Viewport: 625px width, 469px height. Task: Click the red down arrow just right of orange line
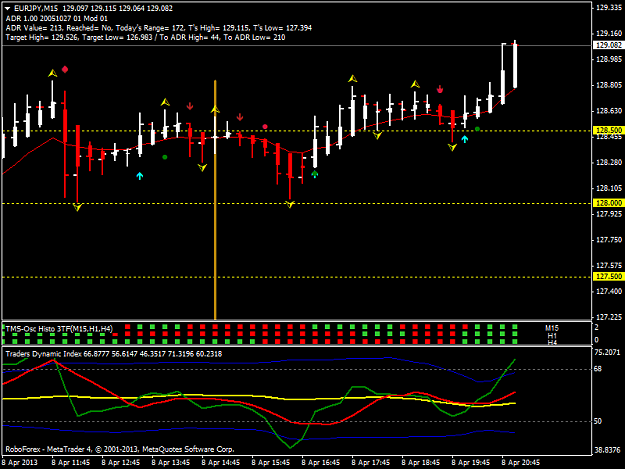click(x=240, y=117)
